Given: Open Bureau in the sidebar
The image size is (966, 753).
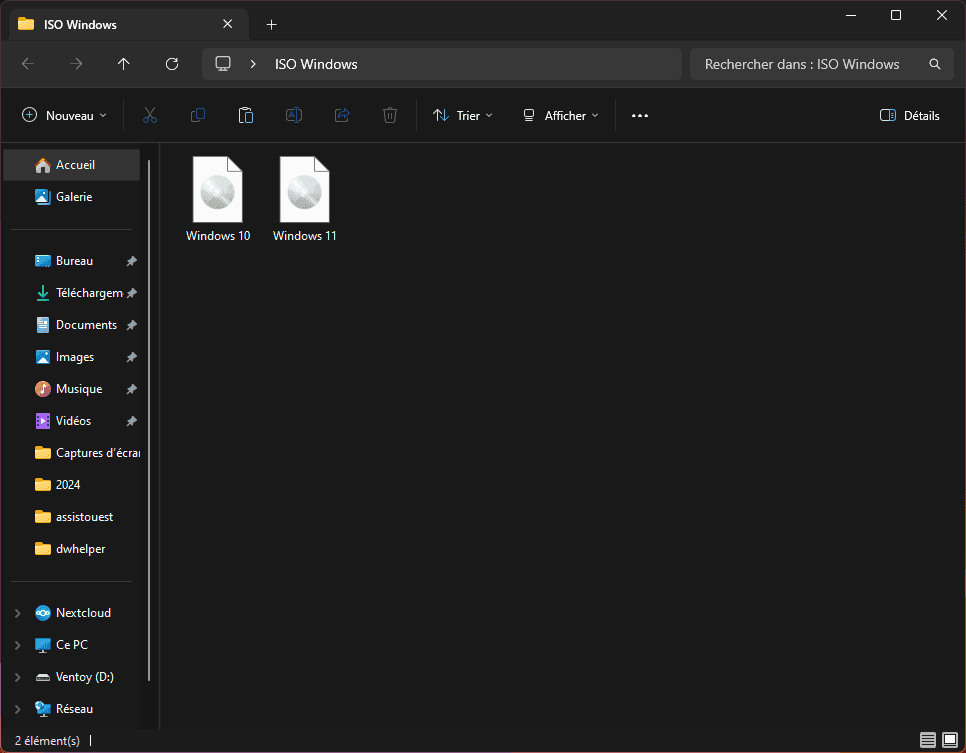Looking at the screenshot, I should click(71, 261).
